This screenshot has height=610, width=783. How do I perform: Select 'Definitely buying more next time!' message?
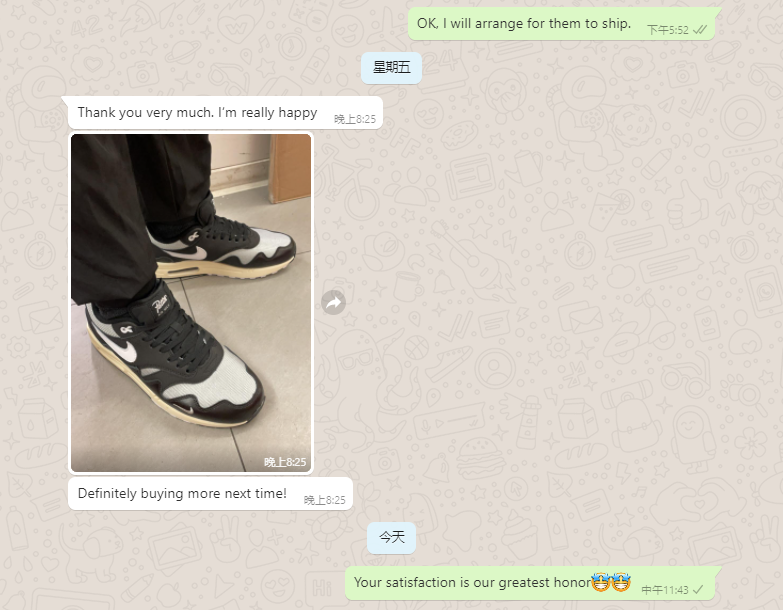[x=210, y=494]
